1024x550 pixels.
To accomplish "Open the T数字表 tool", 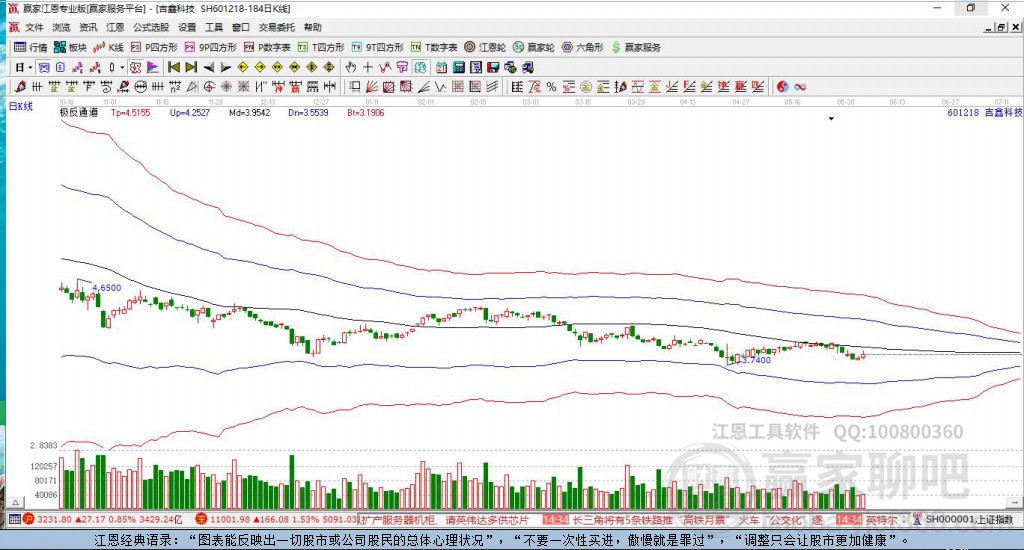I will tap(434, 47).
